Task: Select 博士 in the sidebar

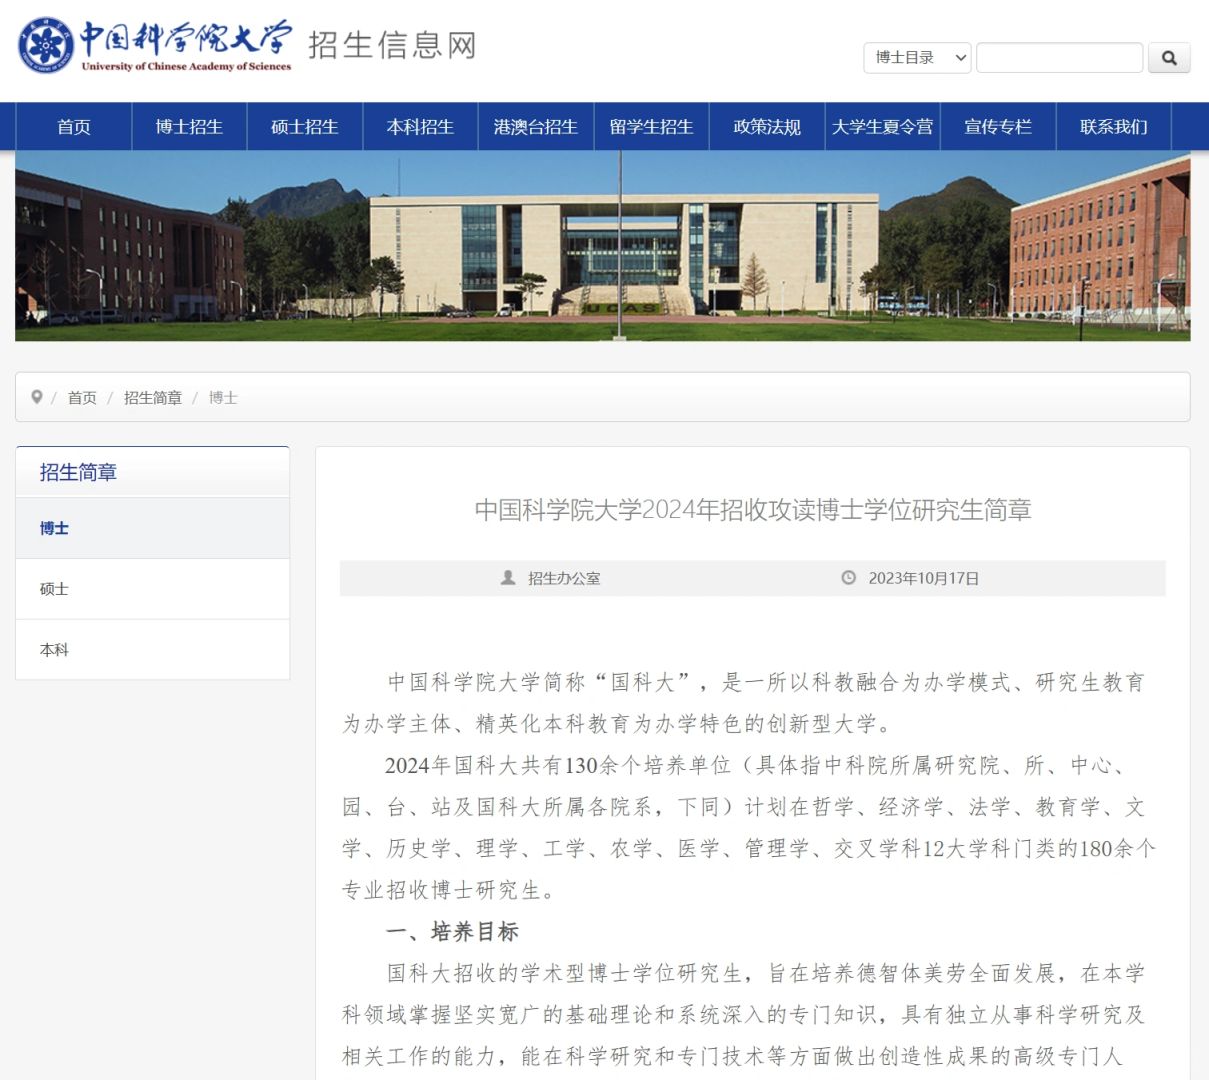Action: click(153, 528)
